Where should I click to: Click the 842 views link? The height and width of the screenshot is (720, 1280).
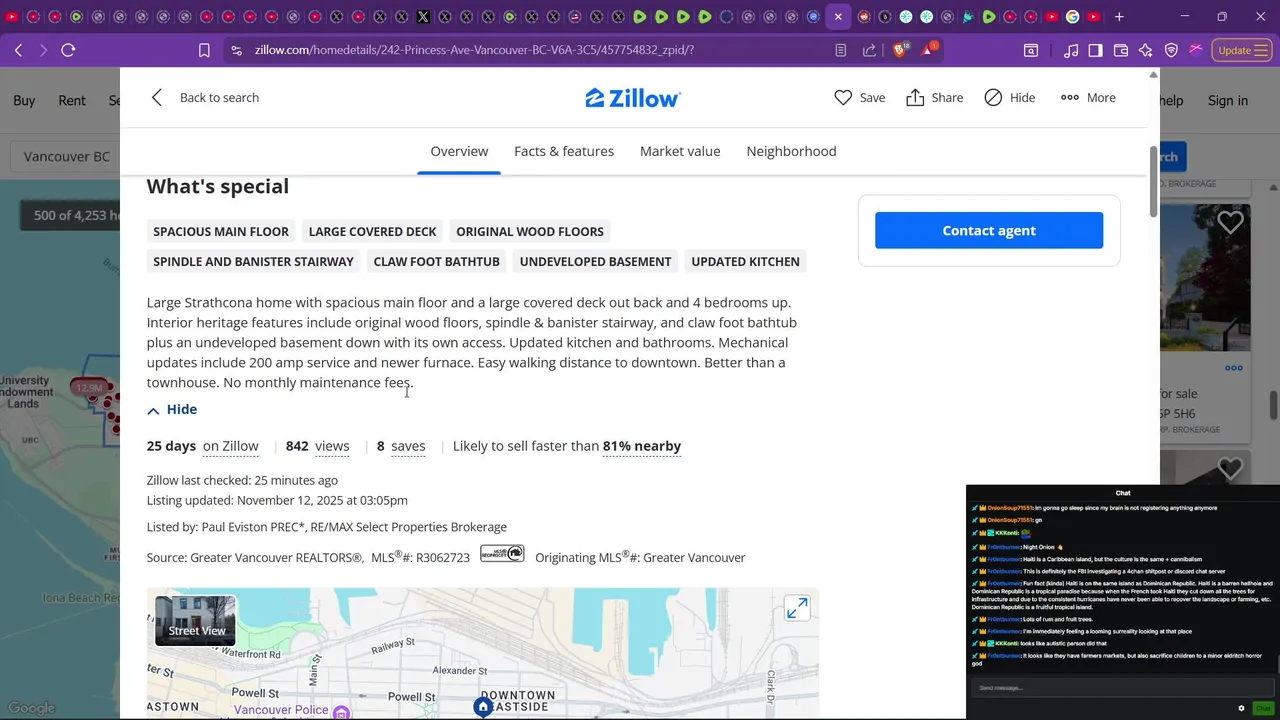[x=317, y=446]
